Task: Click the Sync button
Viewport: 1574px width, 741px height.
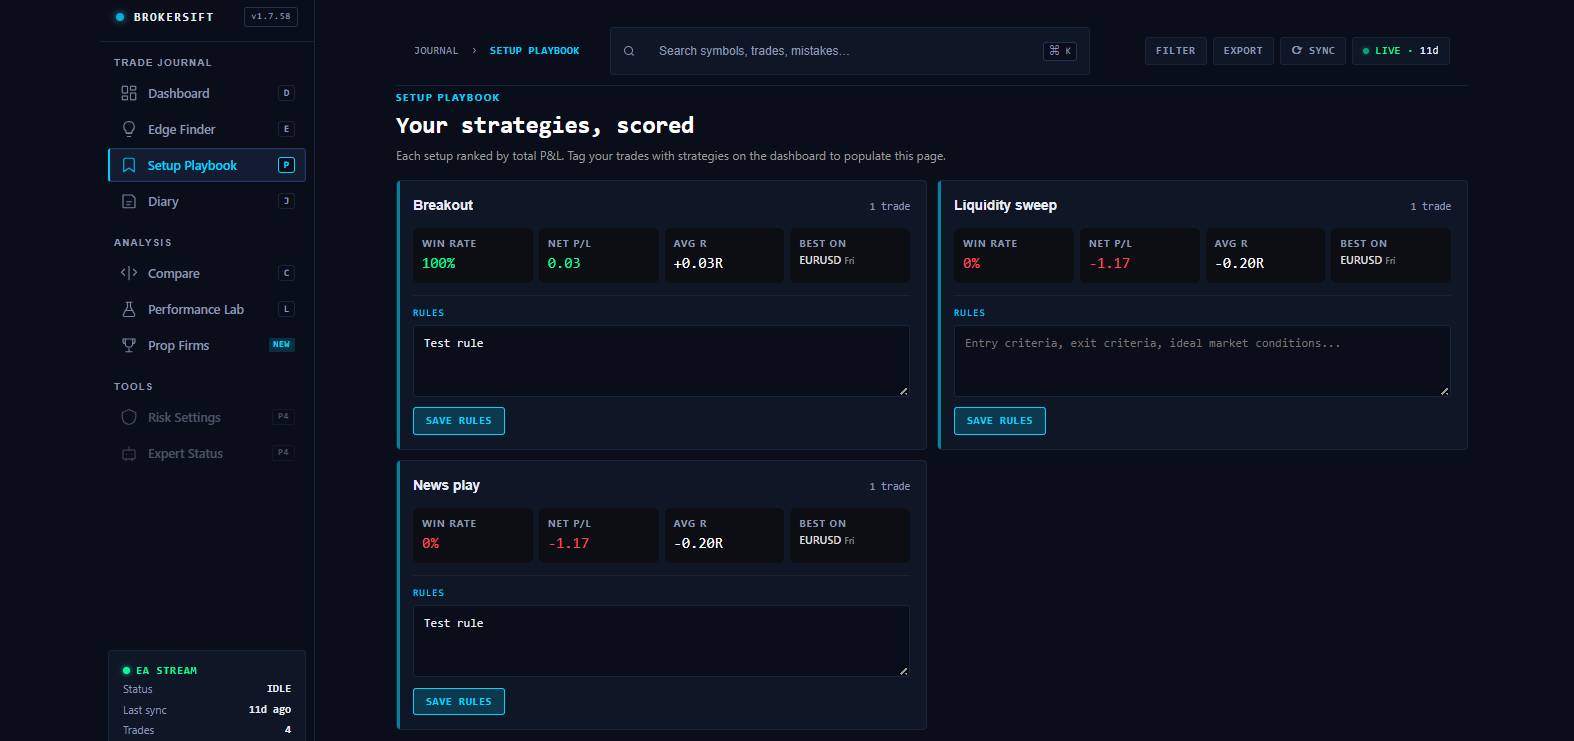Action: point(1313,51)
